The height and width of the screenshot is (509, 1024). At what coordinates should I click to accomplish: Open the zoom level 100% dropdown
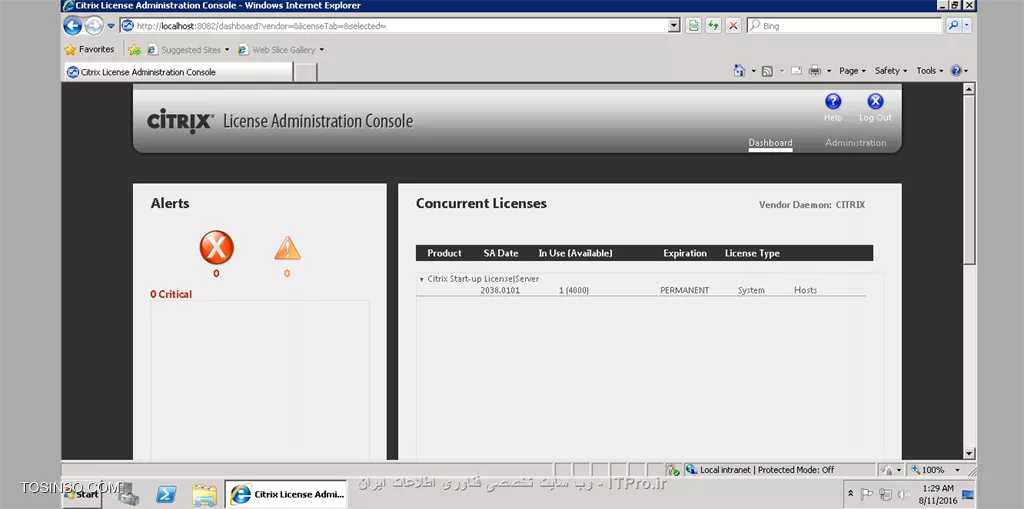click(957, 470)
